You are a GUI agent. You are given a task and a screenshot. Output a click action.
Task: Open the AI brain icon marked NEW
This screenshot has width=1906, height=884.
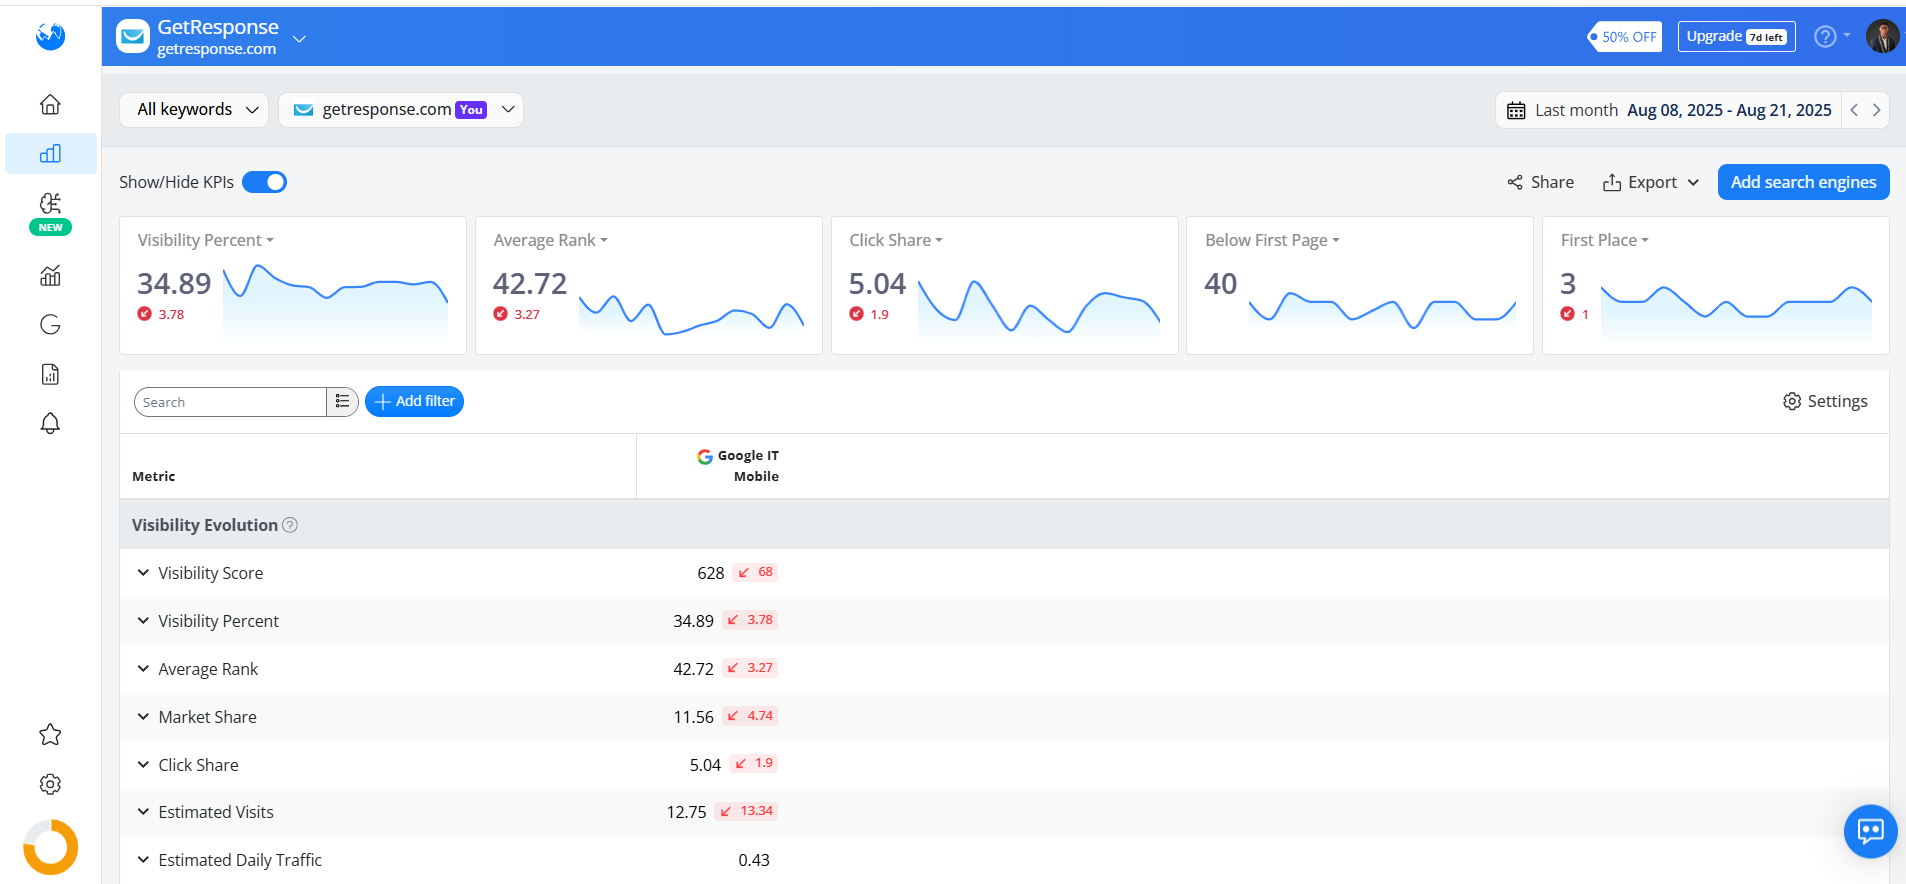[50, 204]
